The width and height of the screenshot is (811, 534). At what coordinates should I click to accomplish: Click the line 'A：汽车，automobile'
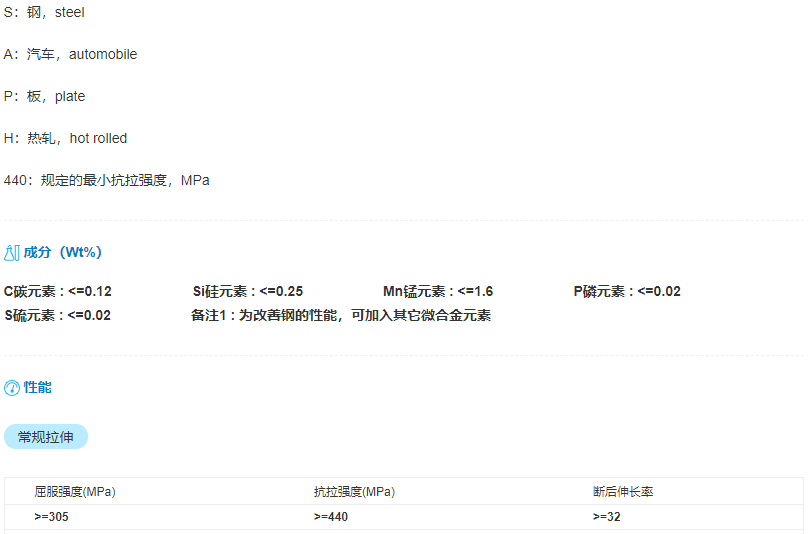click(x=70, y=54)
